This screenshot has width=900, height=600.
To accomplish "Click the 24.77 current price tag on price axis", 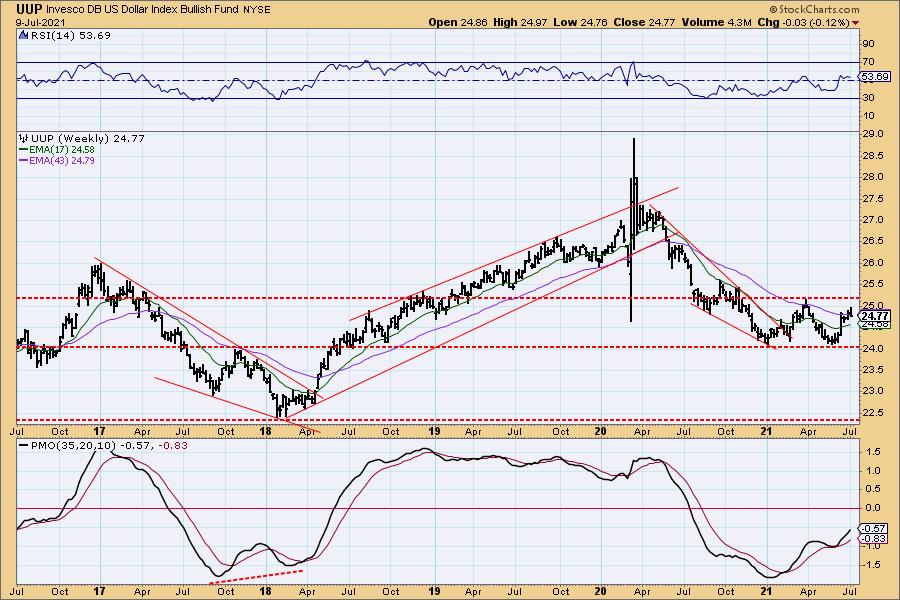I will [875, 316].
